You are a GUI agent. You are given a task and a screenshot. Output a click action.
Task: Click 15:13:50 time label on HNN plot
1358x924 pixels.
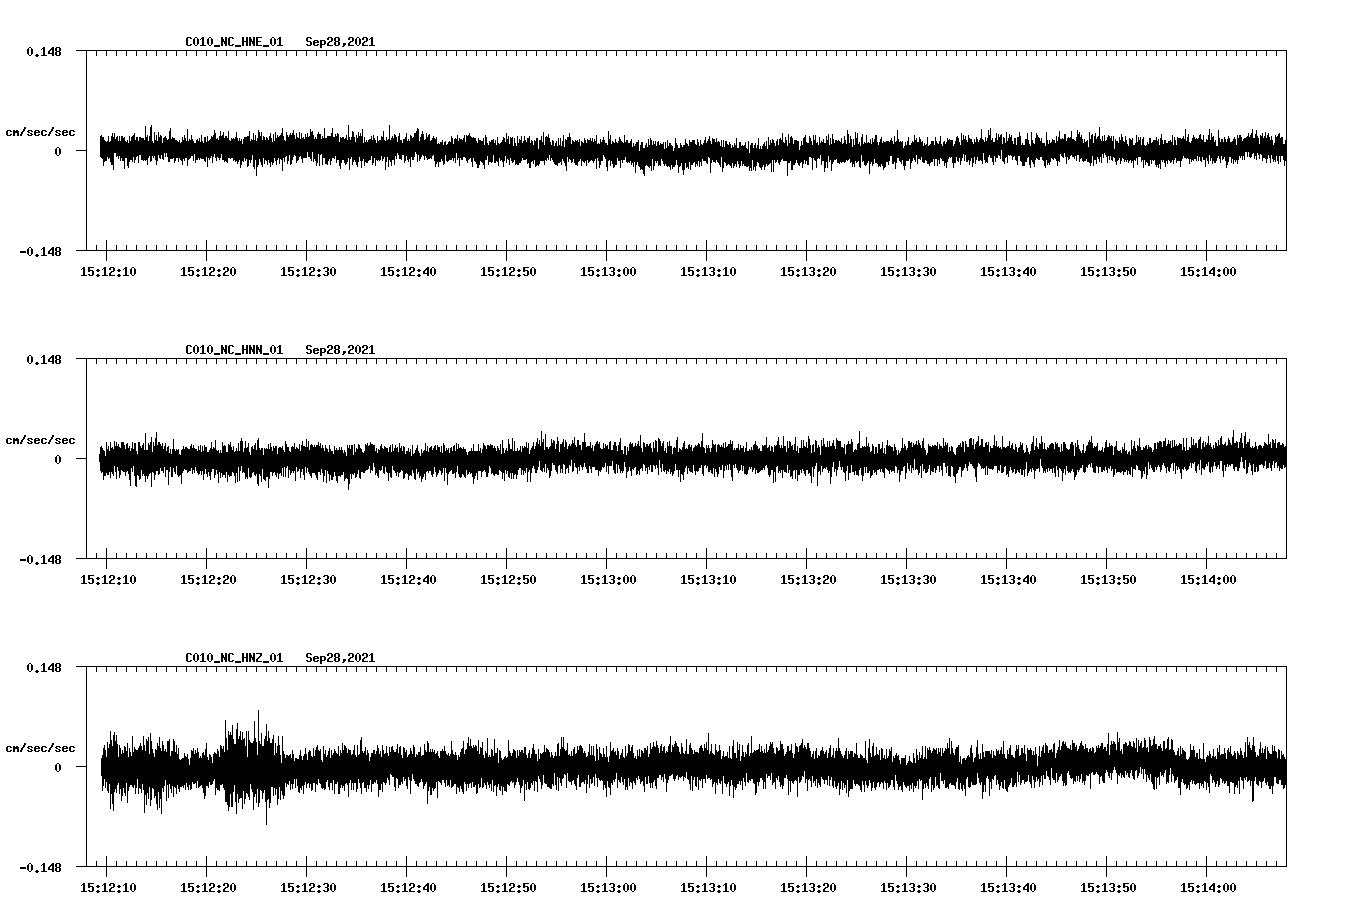1108,580
